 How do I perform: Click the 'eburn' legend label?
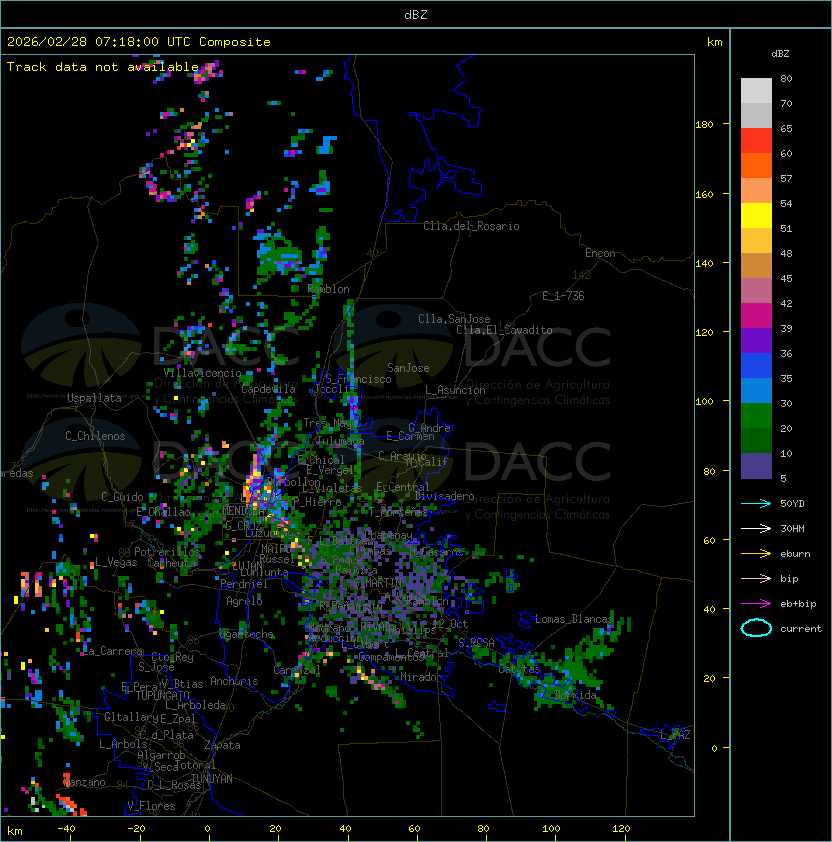click(795, 554)
